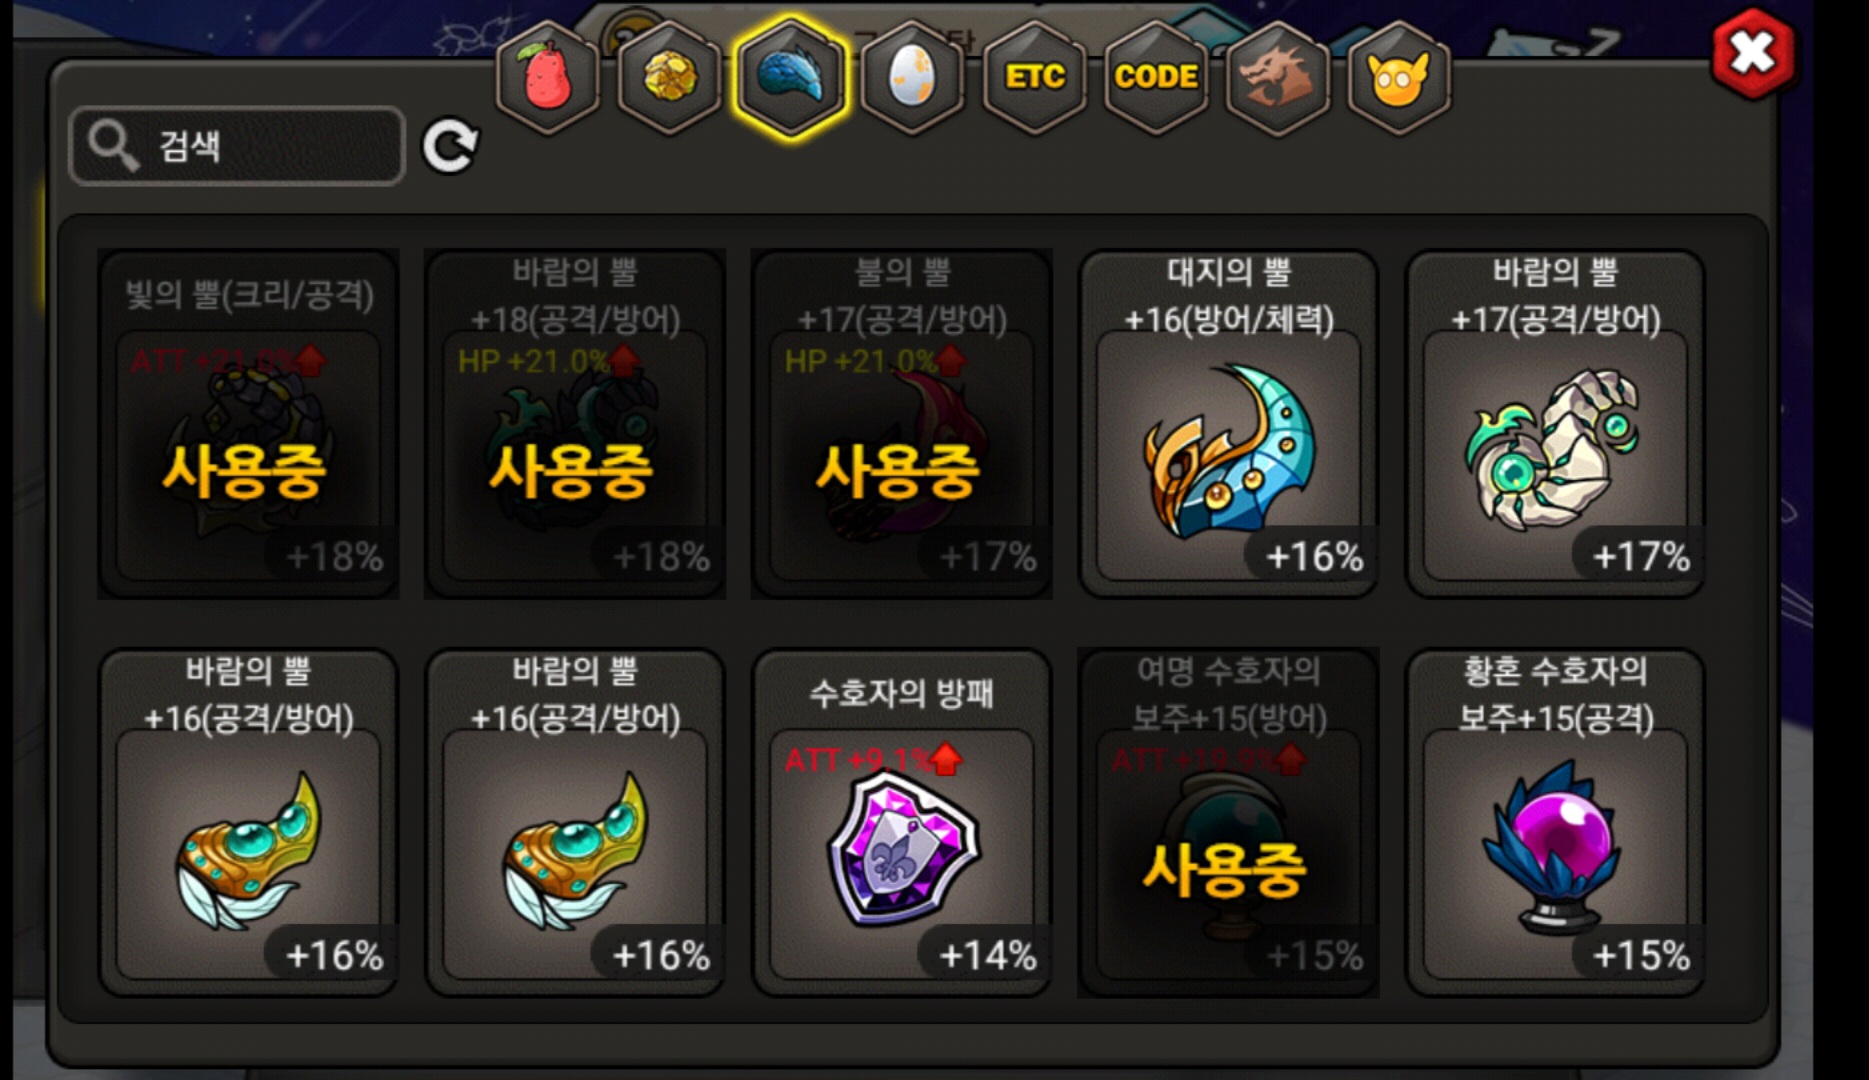
Task: Select the blue dragon horn tab
Action: click(x=791, y=77)
